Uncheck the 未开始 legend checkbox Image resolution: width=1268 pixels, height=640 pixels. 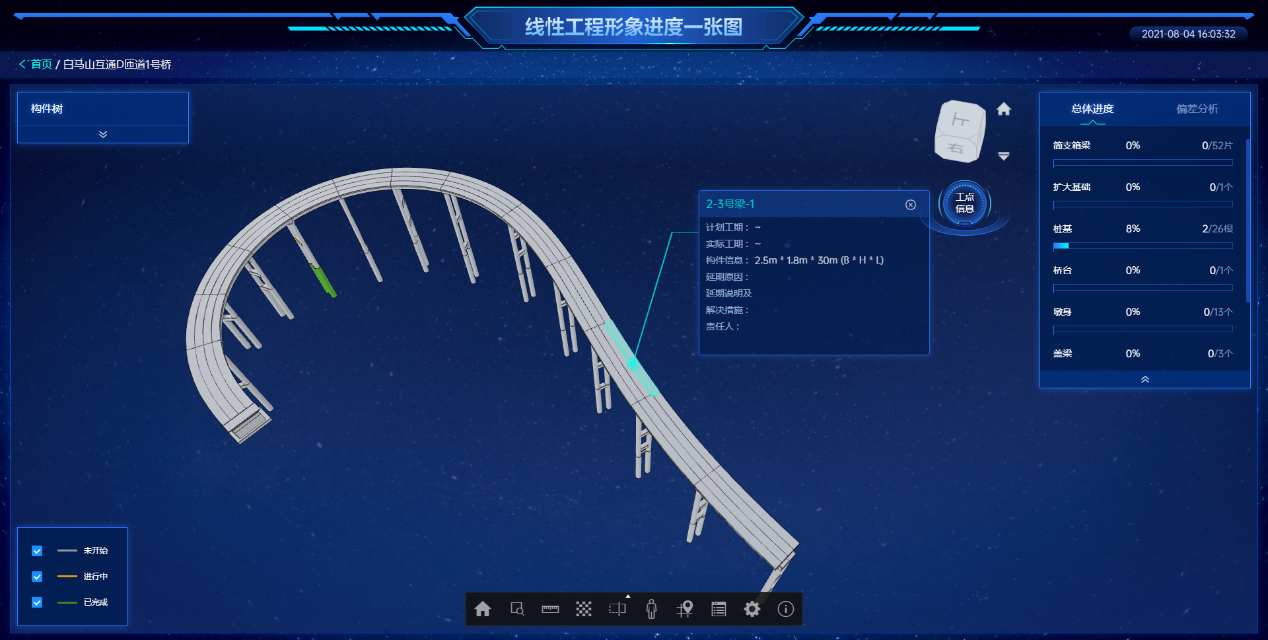(37, 551)
